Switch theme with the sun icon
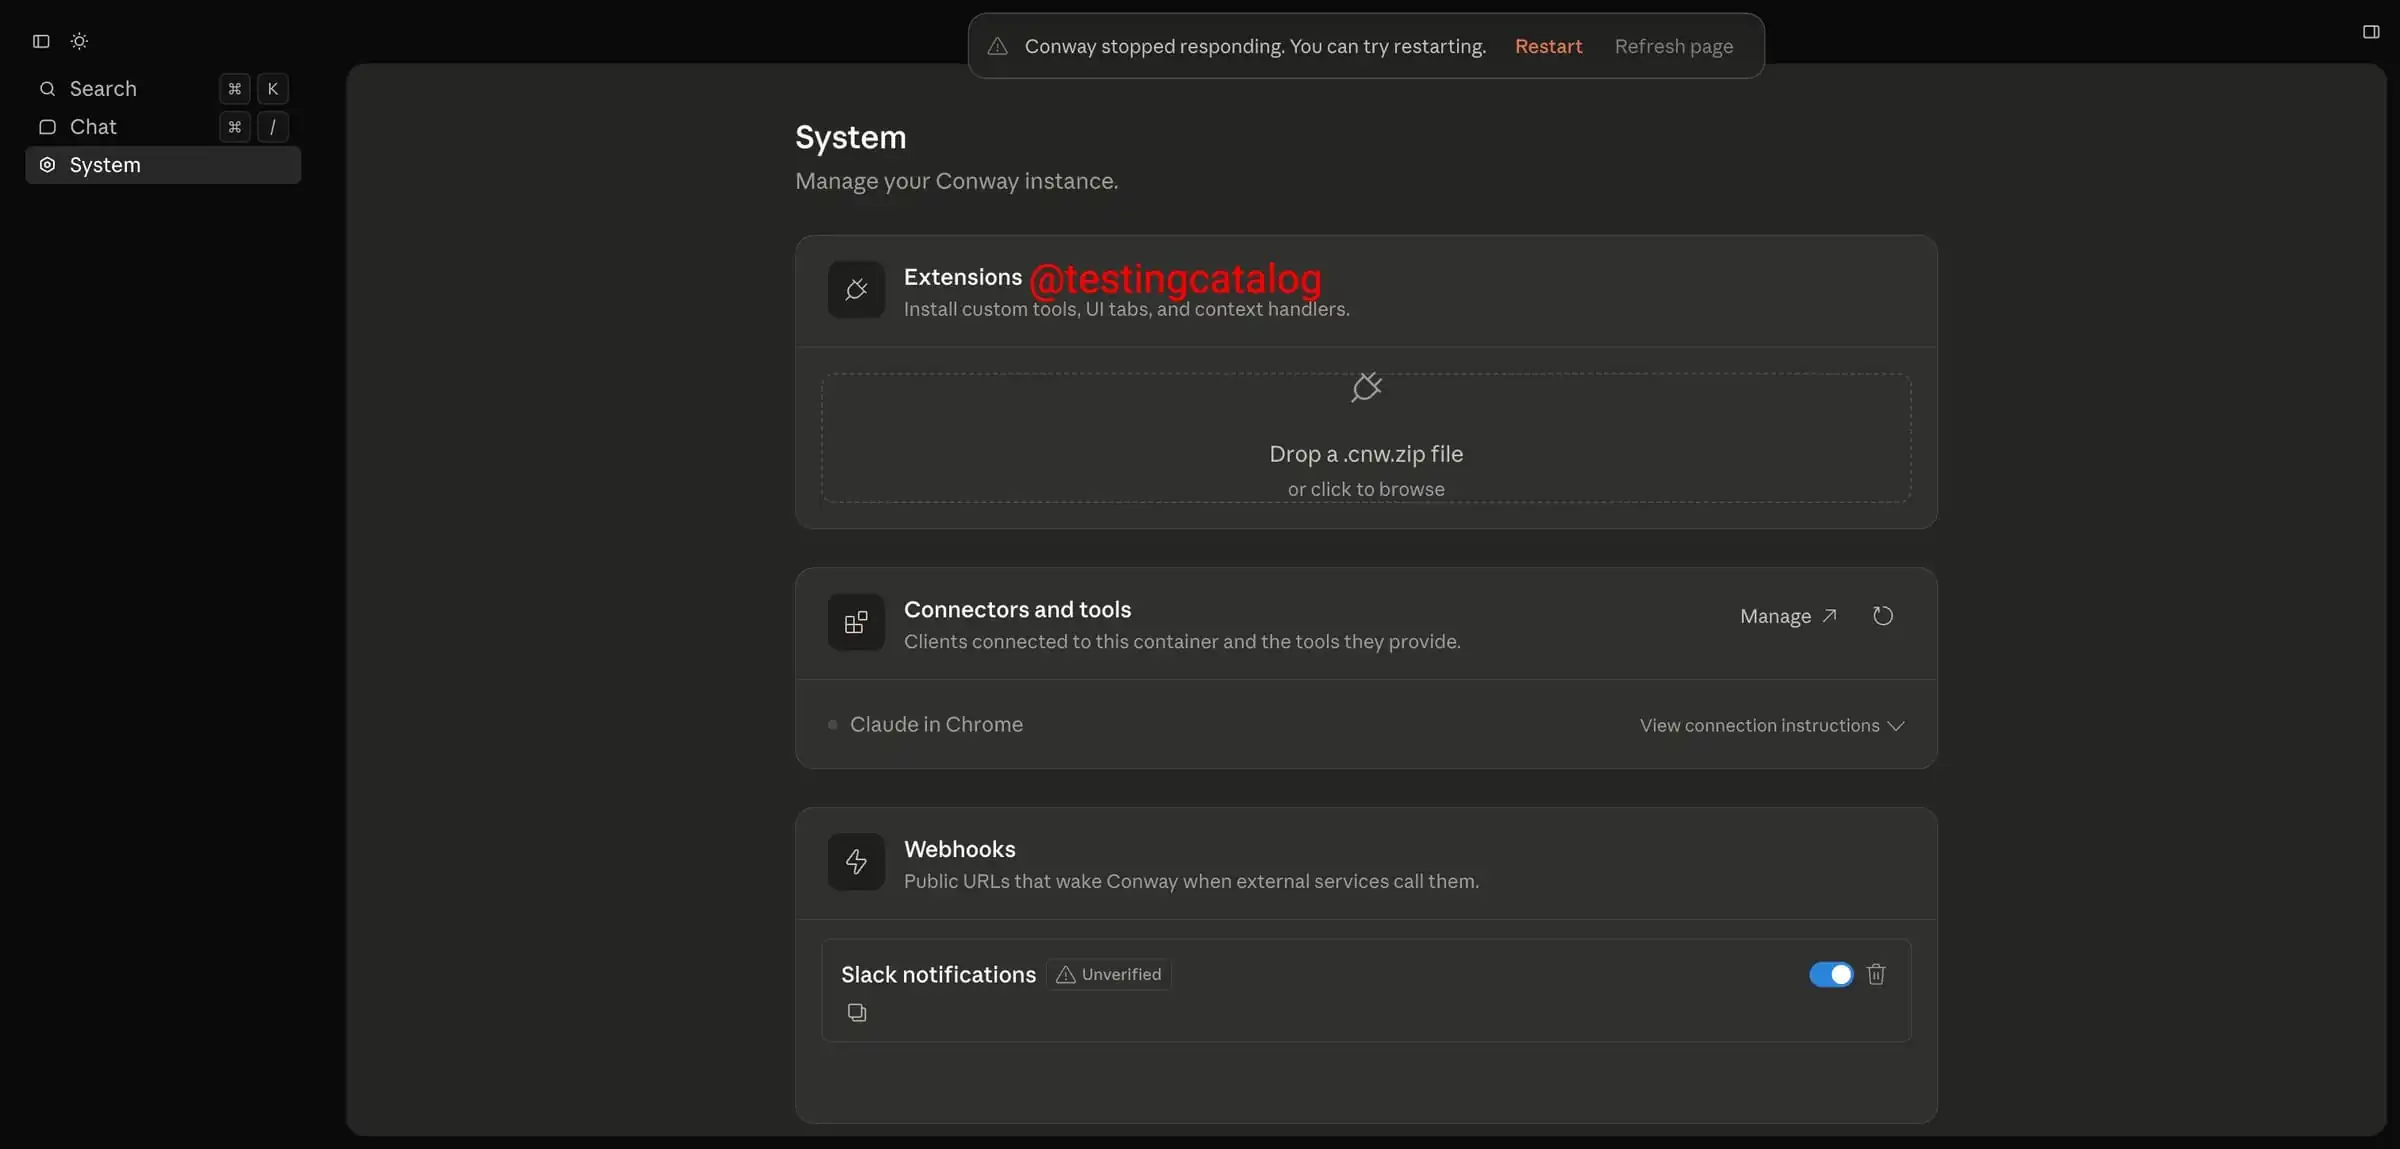Viewport: 2400px width, 1149px height. click(79, 41)
